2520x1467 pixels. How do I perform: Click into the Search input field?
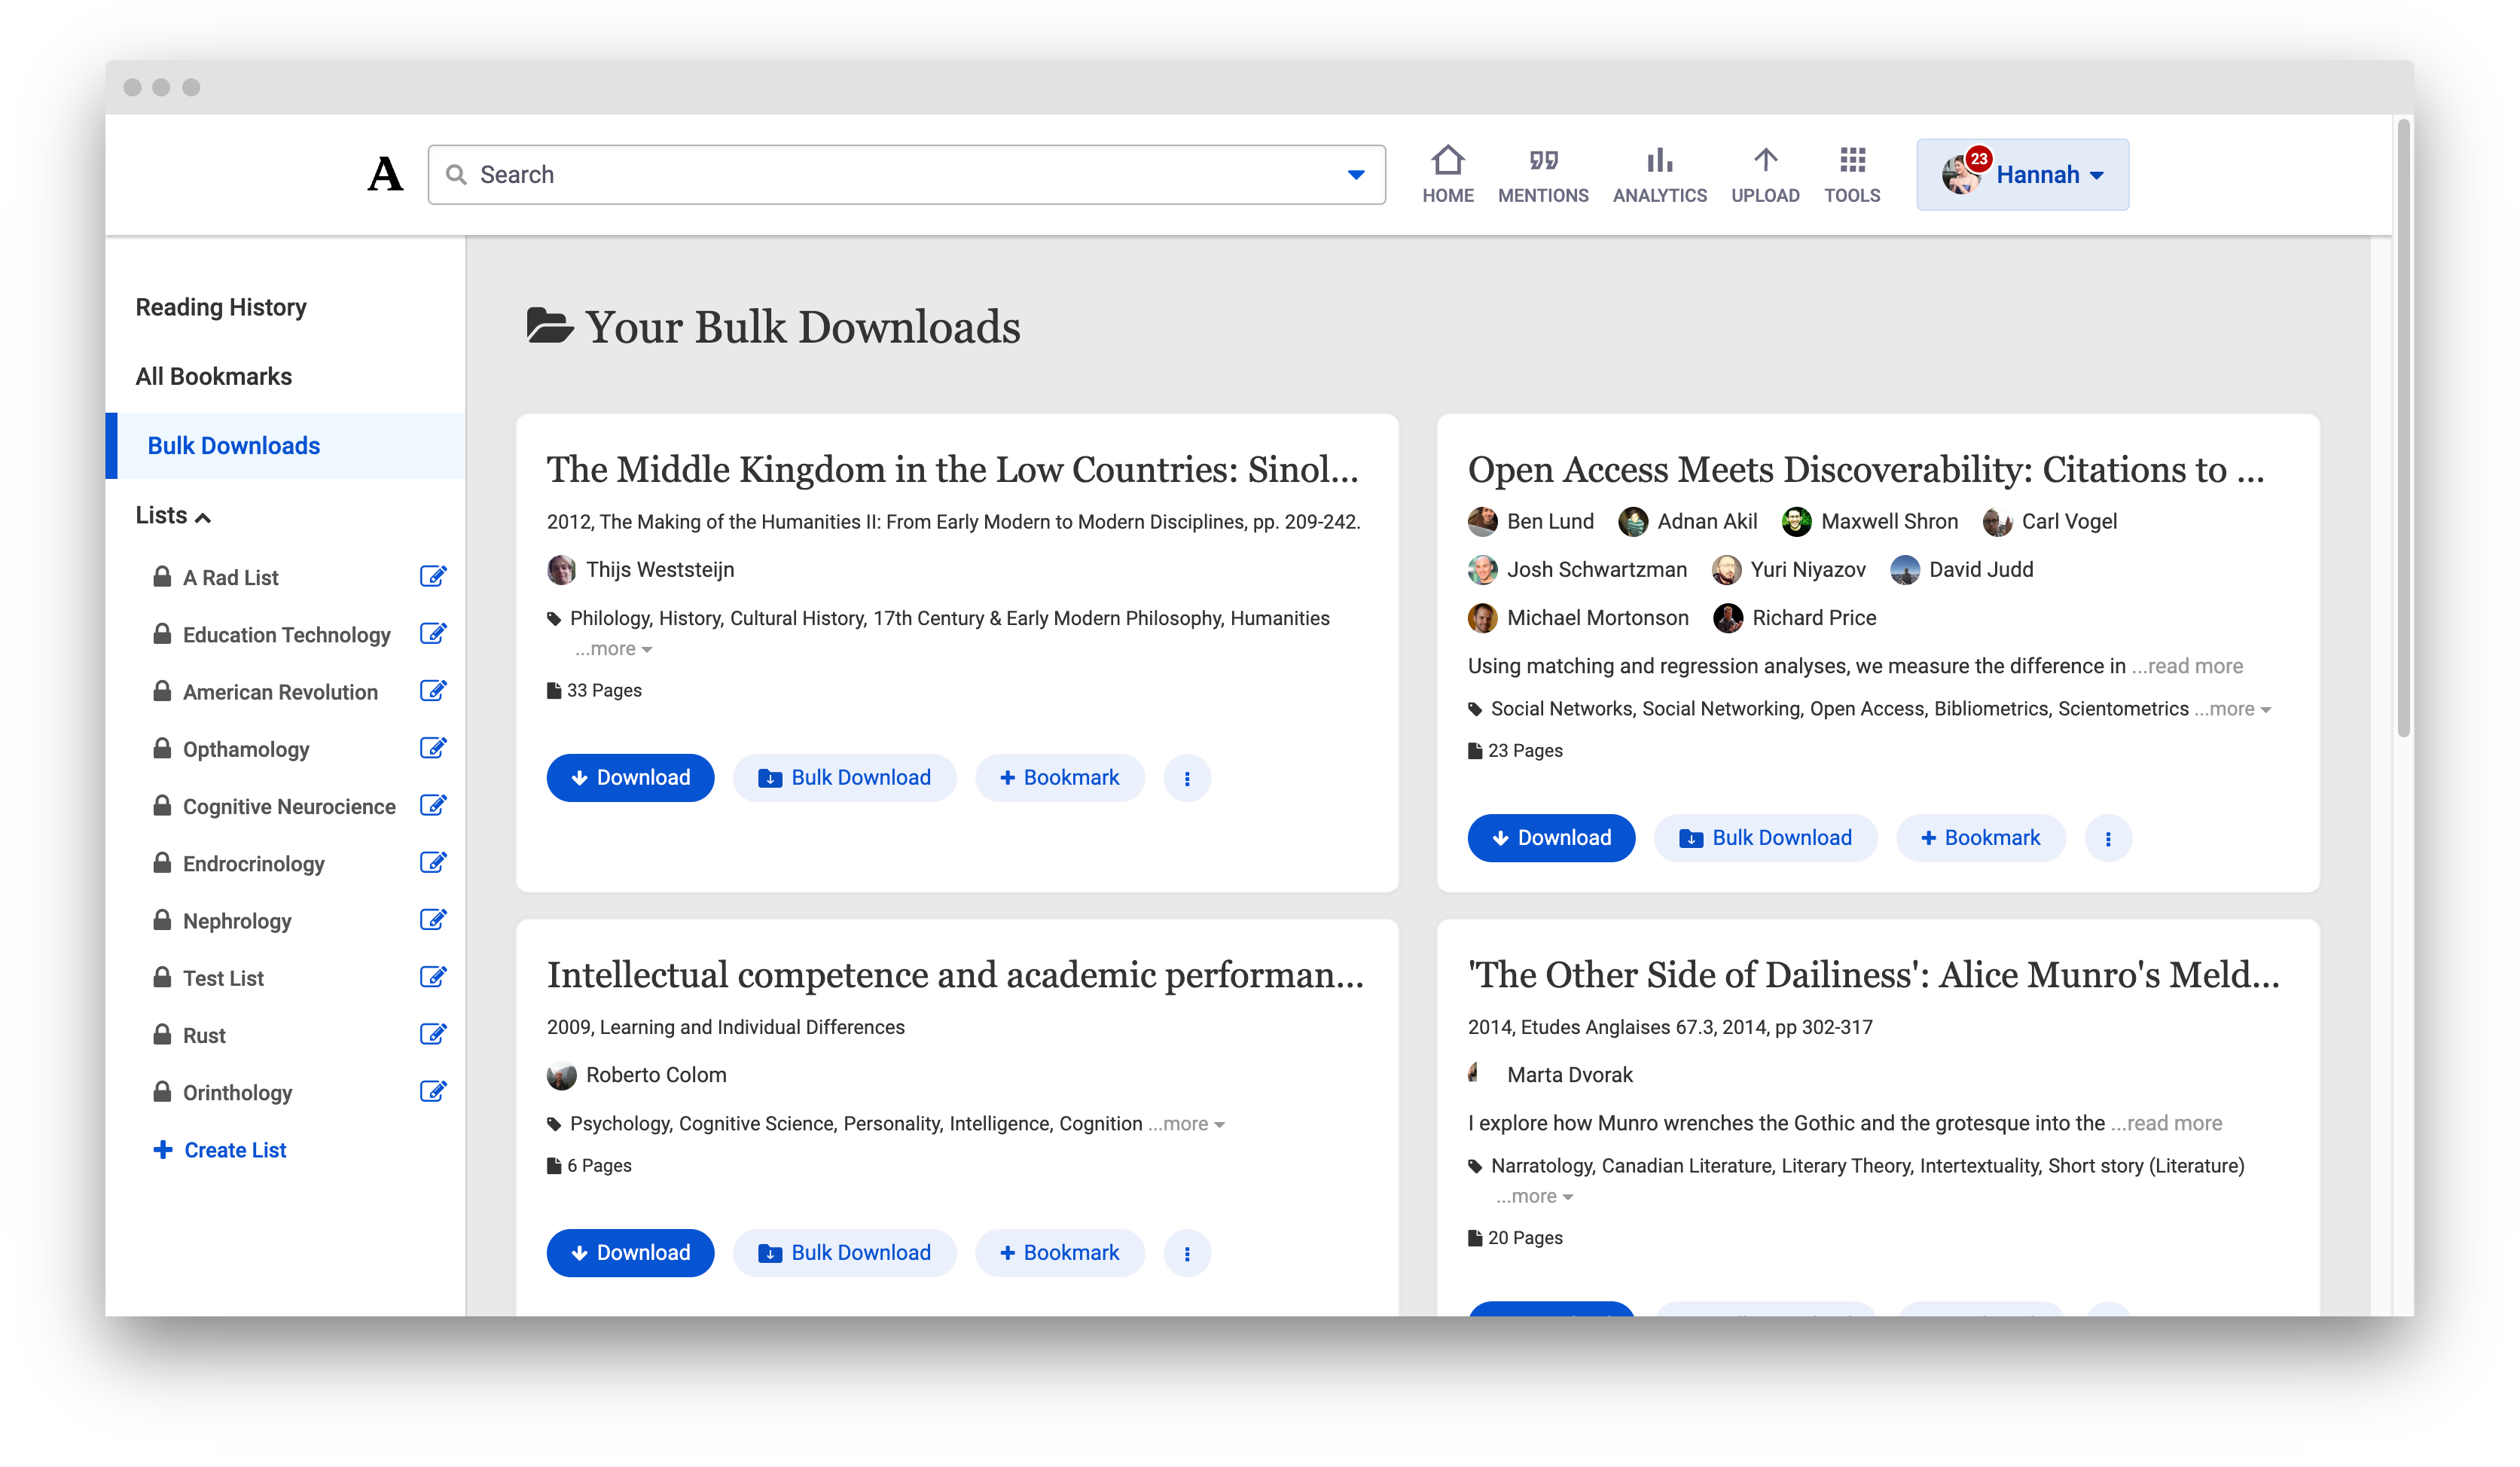click(906, 175)
